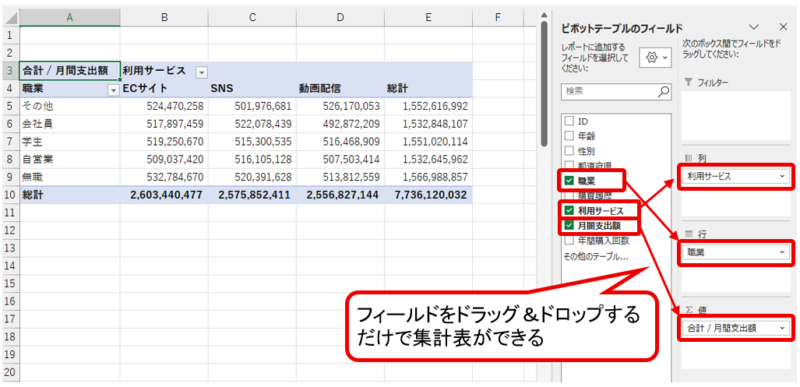The image size is (800, 387).
Task: Click the search magnifier icon in field search
Action: pyautogui.click(x=663, y=92)
